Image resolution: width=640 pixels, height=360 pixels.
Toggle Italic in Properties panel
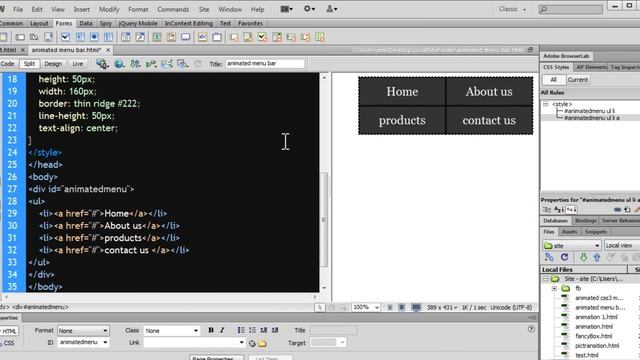pos(222,330)
